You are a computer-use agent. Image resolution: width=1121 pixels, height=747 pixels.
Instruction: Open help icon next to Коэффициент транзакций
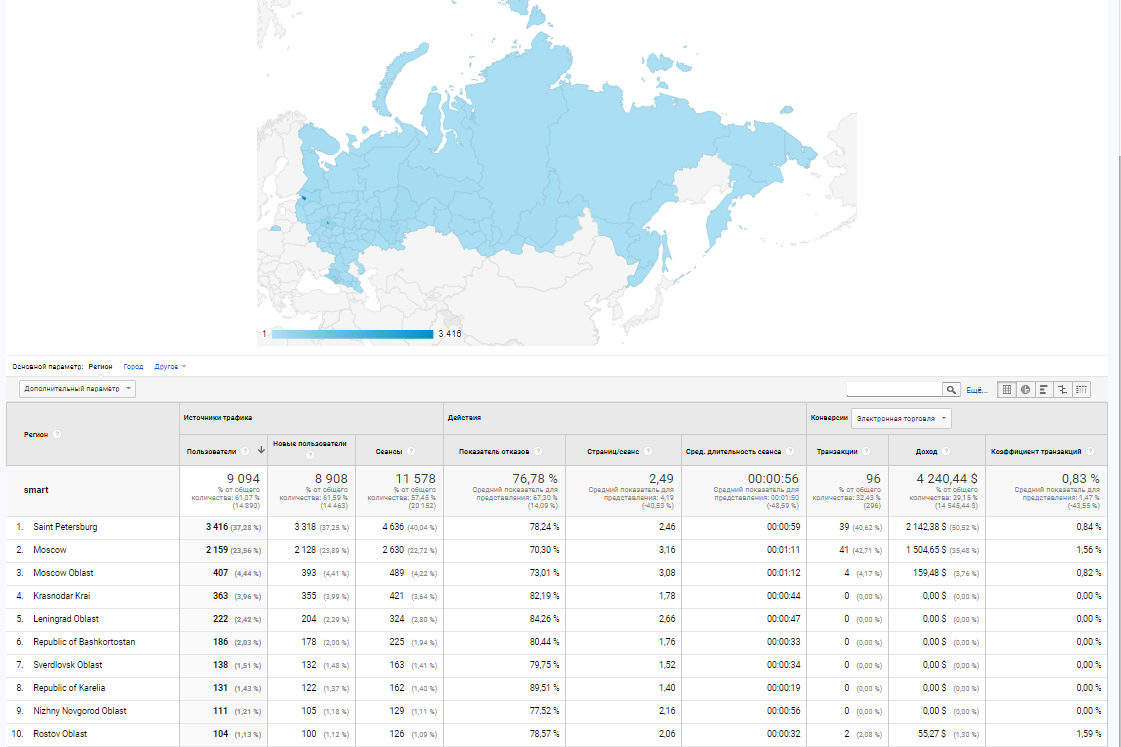[x=1090, y=451]
